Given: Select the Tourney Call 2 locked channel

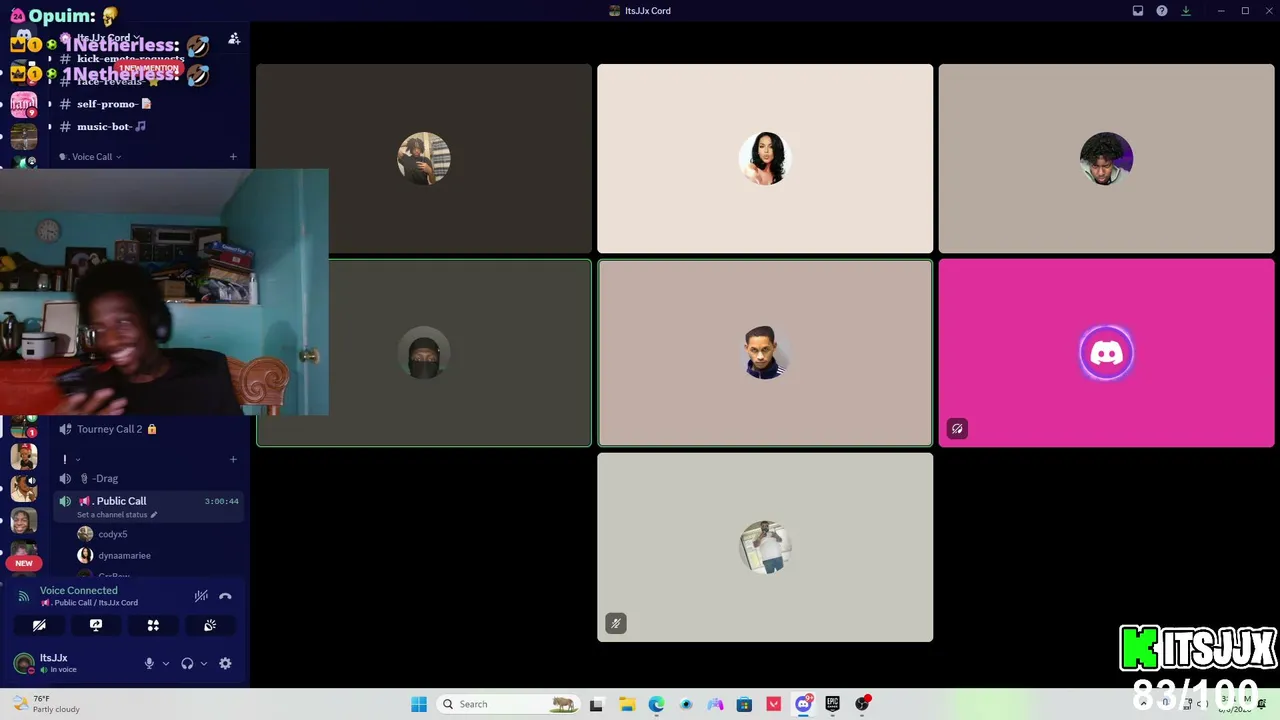Looking at the screenshot, I should coord(148,429).
